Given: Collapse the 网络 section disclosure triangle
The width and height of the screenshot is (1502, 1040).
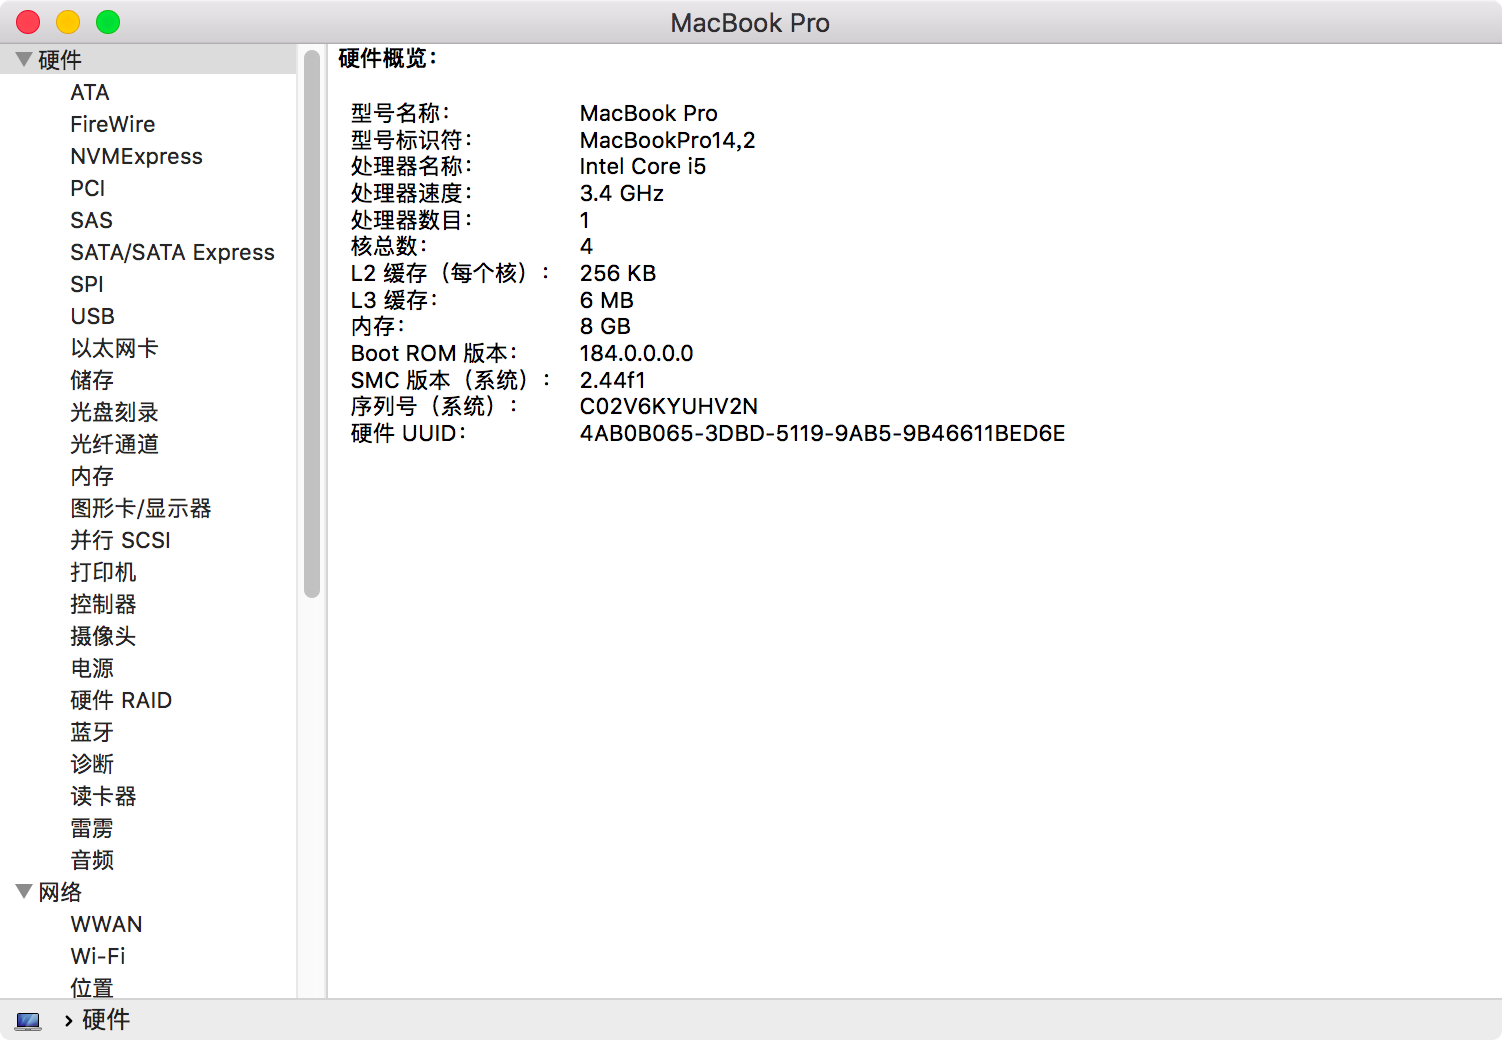Looking at the screenshot, I should tap(24, 891).
